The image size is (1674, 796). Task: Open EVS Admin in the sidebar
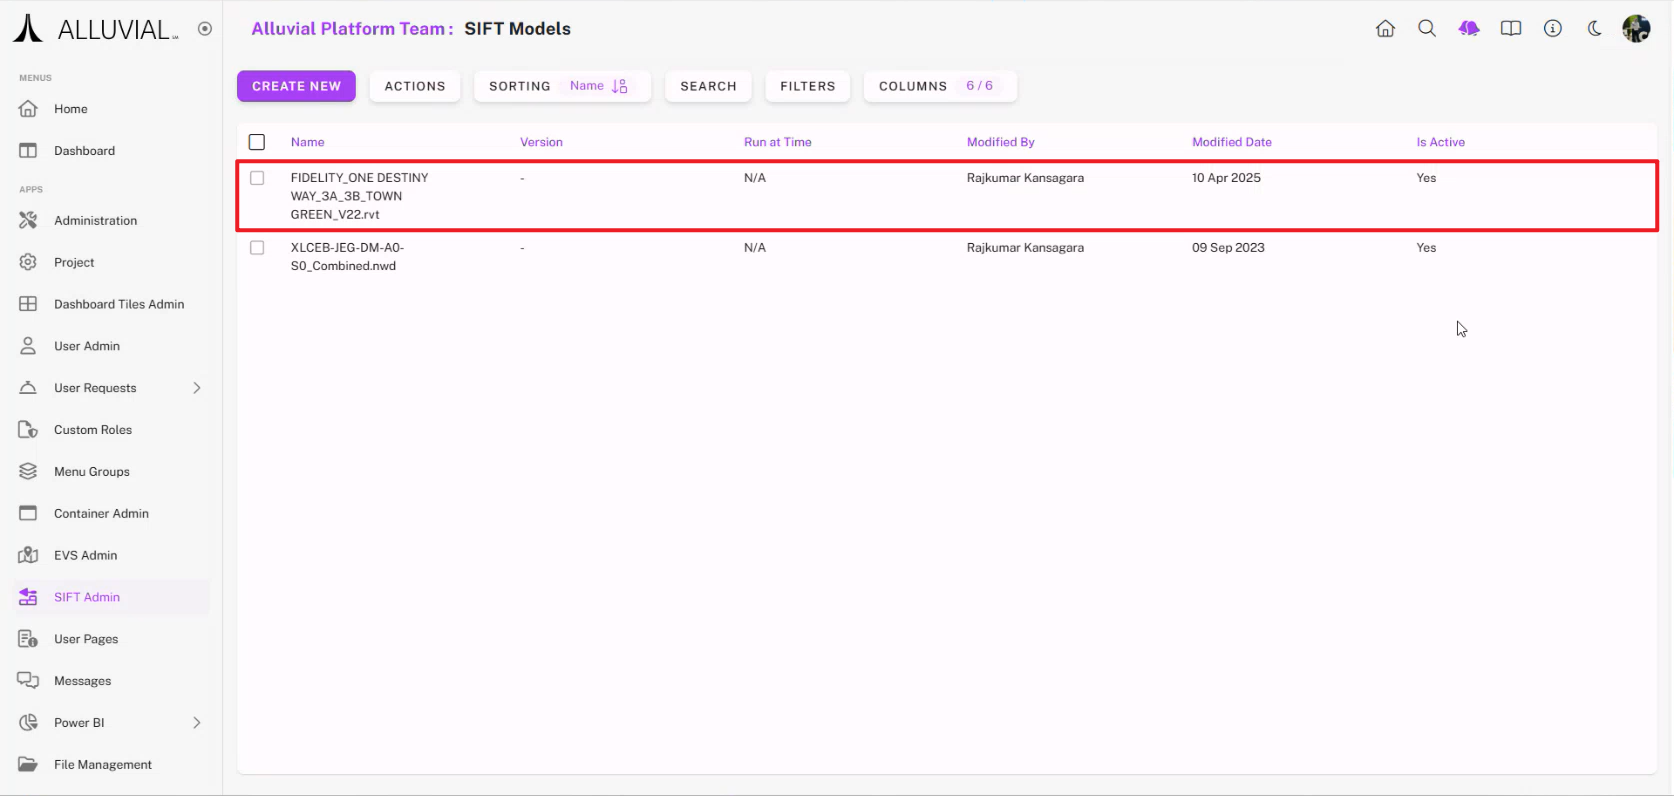(x=85, y=555)
